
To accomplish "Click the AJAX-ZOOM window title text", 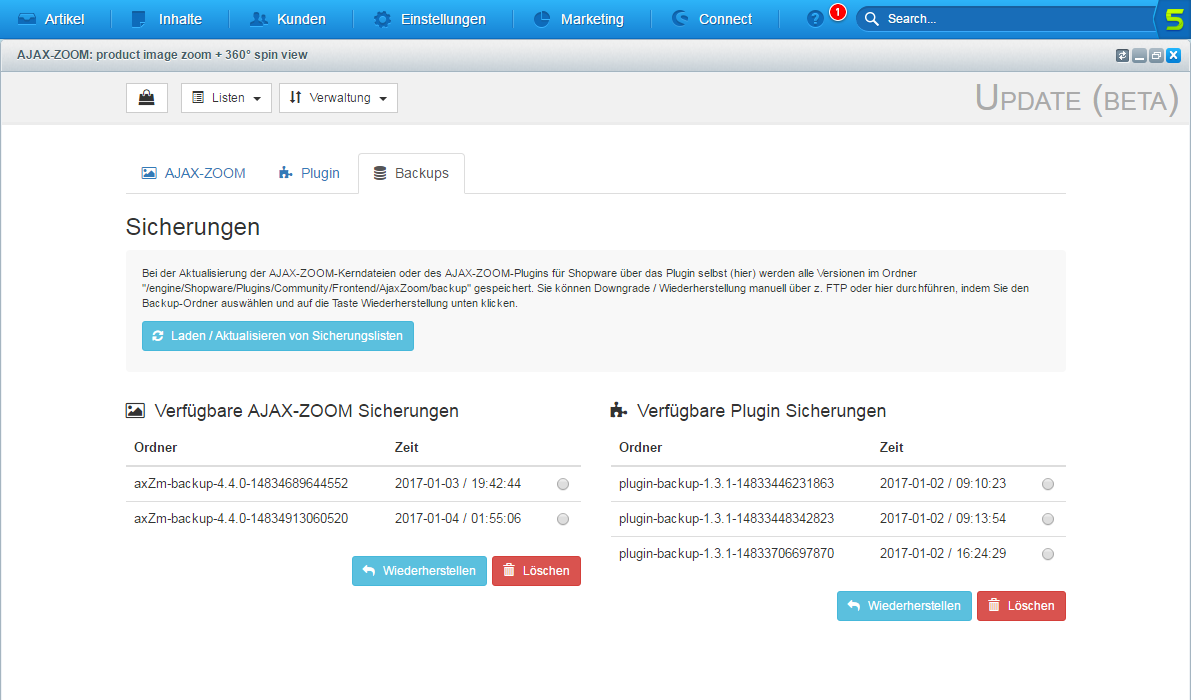I will point(162,55).
